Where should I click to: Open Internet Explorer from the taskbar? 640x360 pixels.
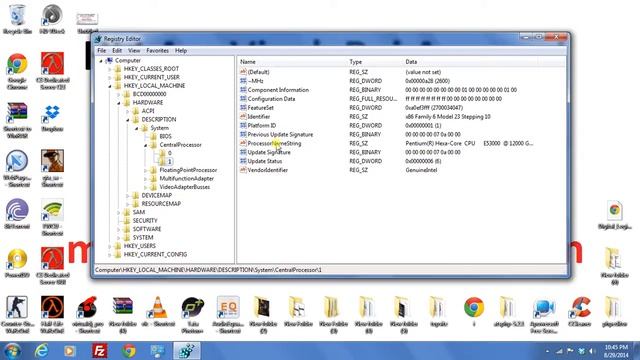42,351
